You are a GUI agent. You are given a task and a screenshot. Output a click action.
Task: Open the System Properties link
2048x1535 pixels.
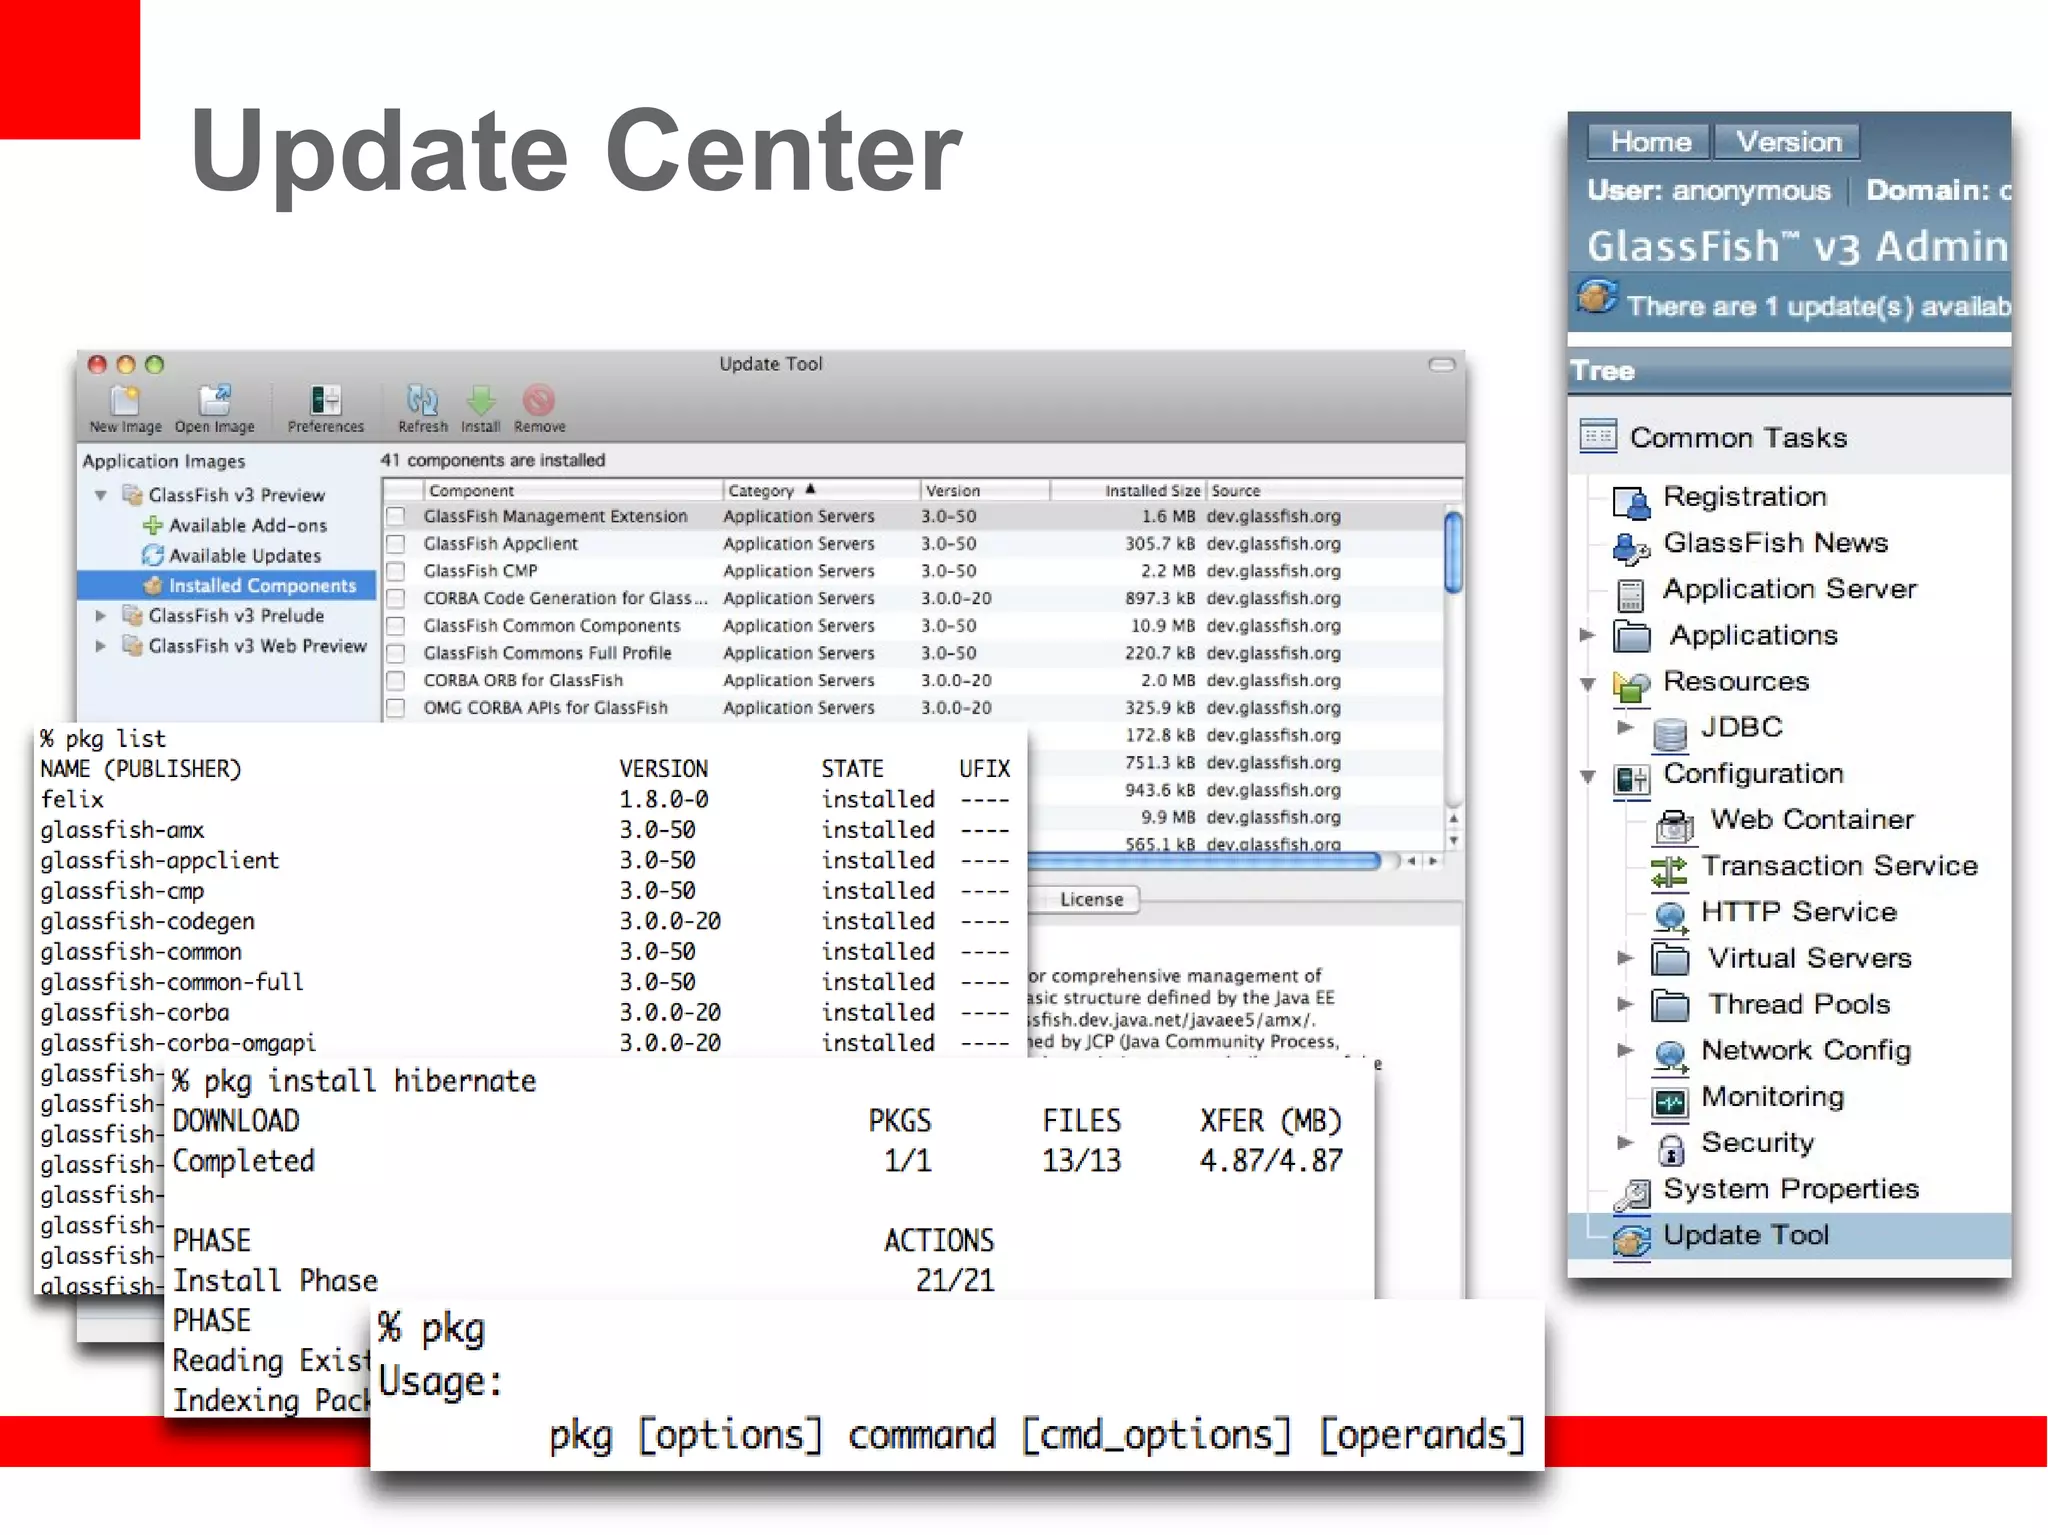point(1790,1189)
